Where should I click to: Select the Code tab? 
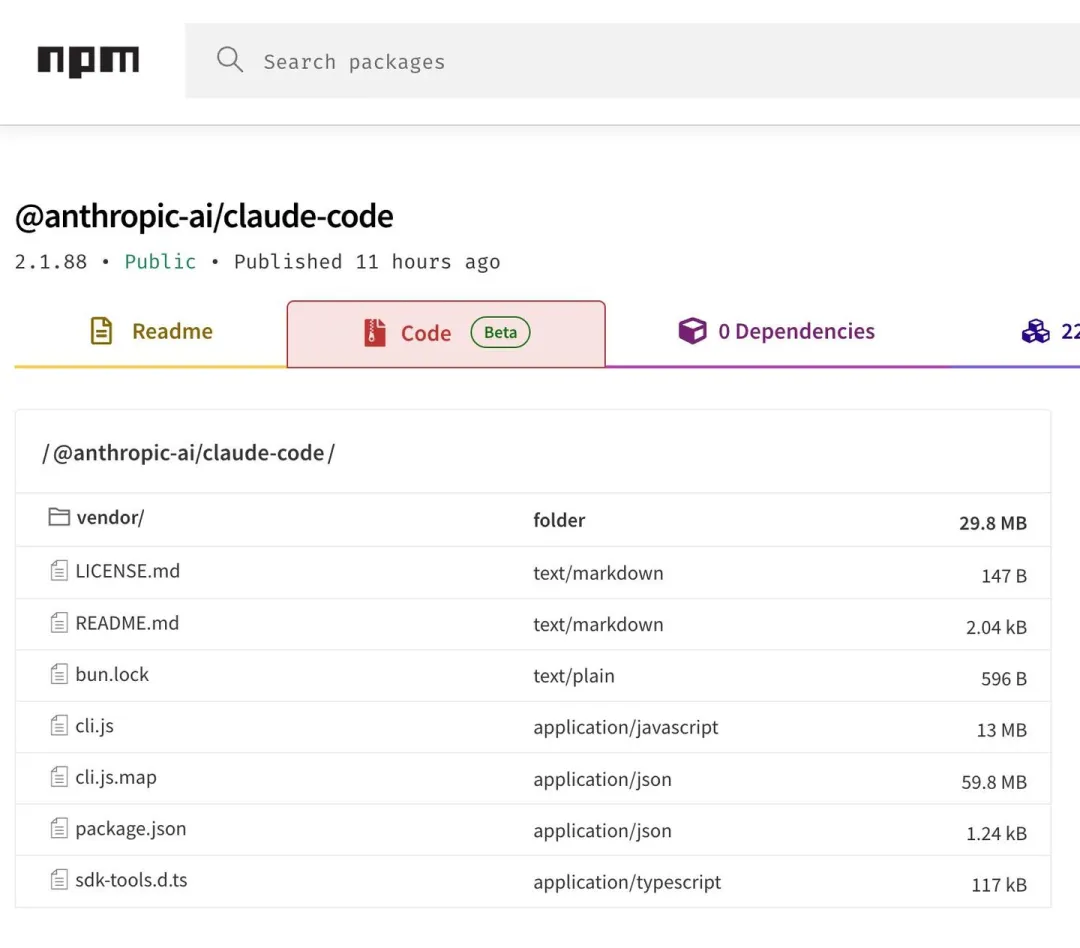point(446,333)
